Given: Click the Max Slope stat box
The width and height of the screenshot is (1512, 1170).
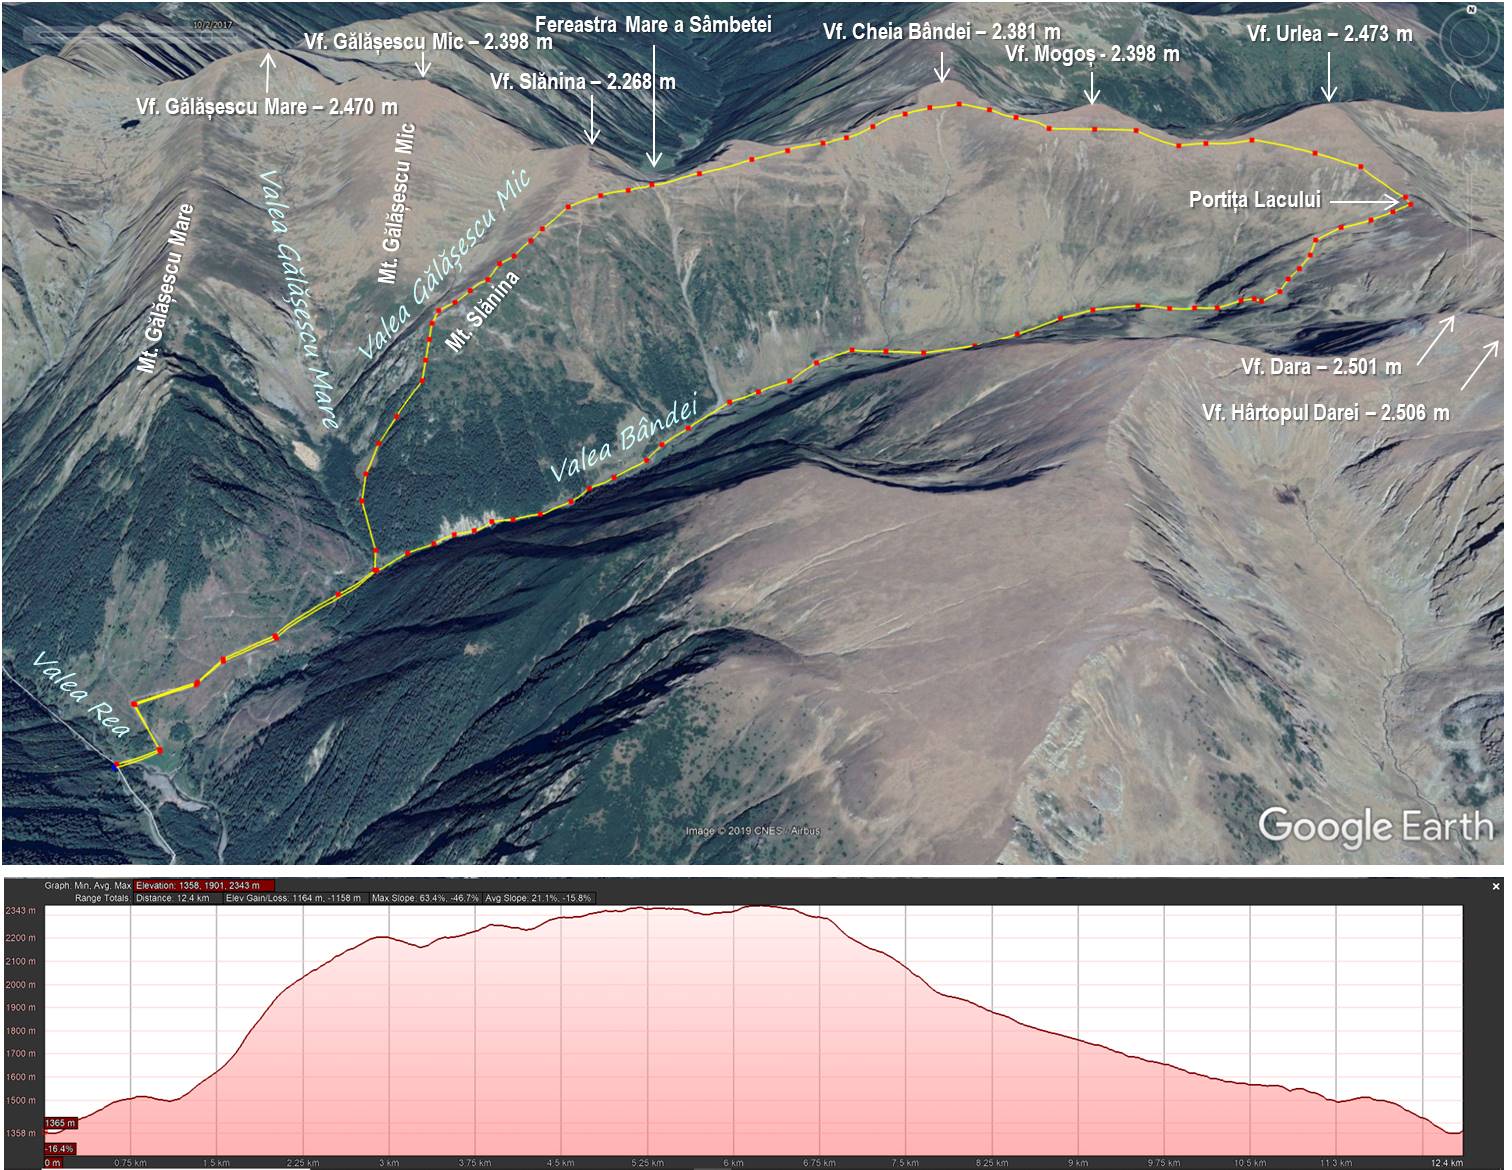Looking at the screenshot, I should click(x=425, y=898).
